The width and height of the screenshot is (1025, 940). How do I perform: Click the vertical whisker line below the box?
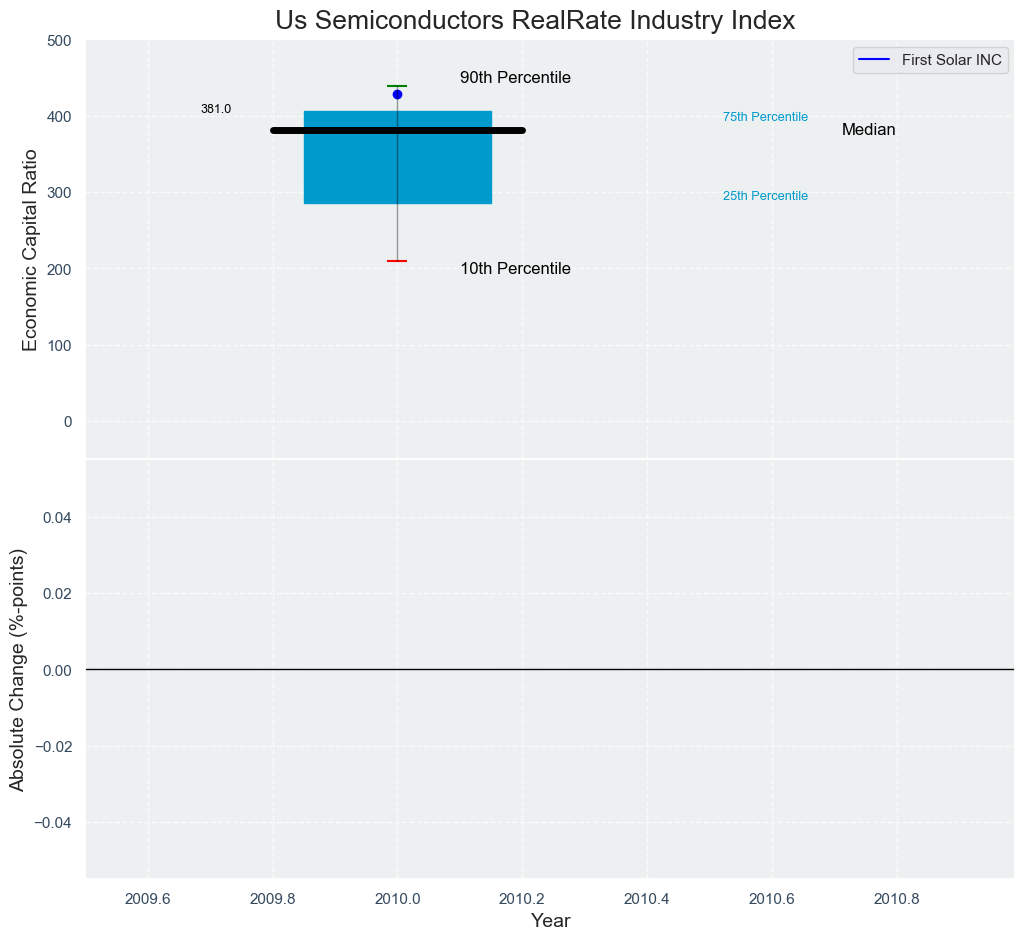coord(397,232)
